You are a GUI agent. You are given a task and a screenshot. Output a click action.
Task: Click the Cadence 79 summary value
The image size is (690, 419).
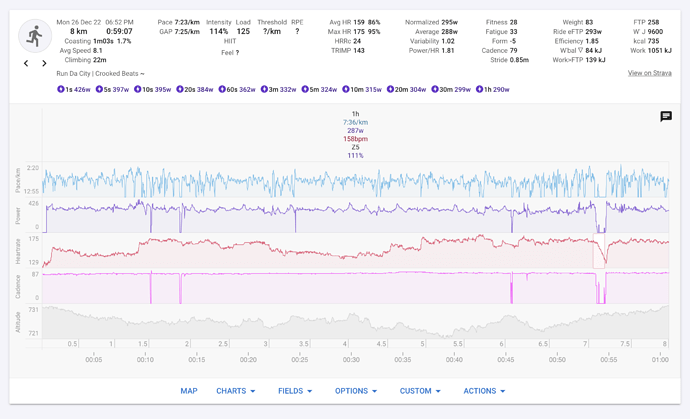(x=514, y=51)
